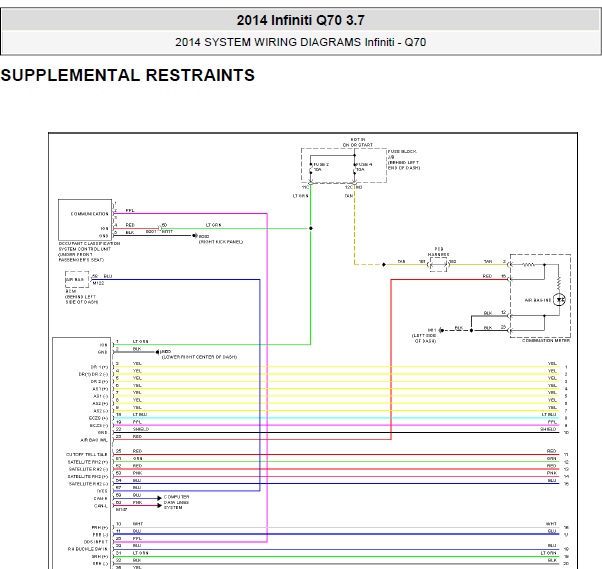Click the tan wire splice junction dot

(384, 265)
